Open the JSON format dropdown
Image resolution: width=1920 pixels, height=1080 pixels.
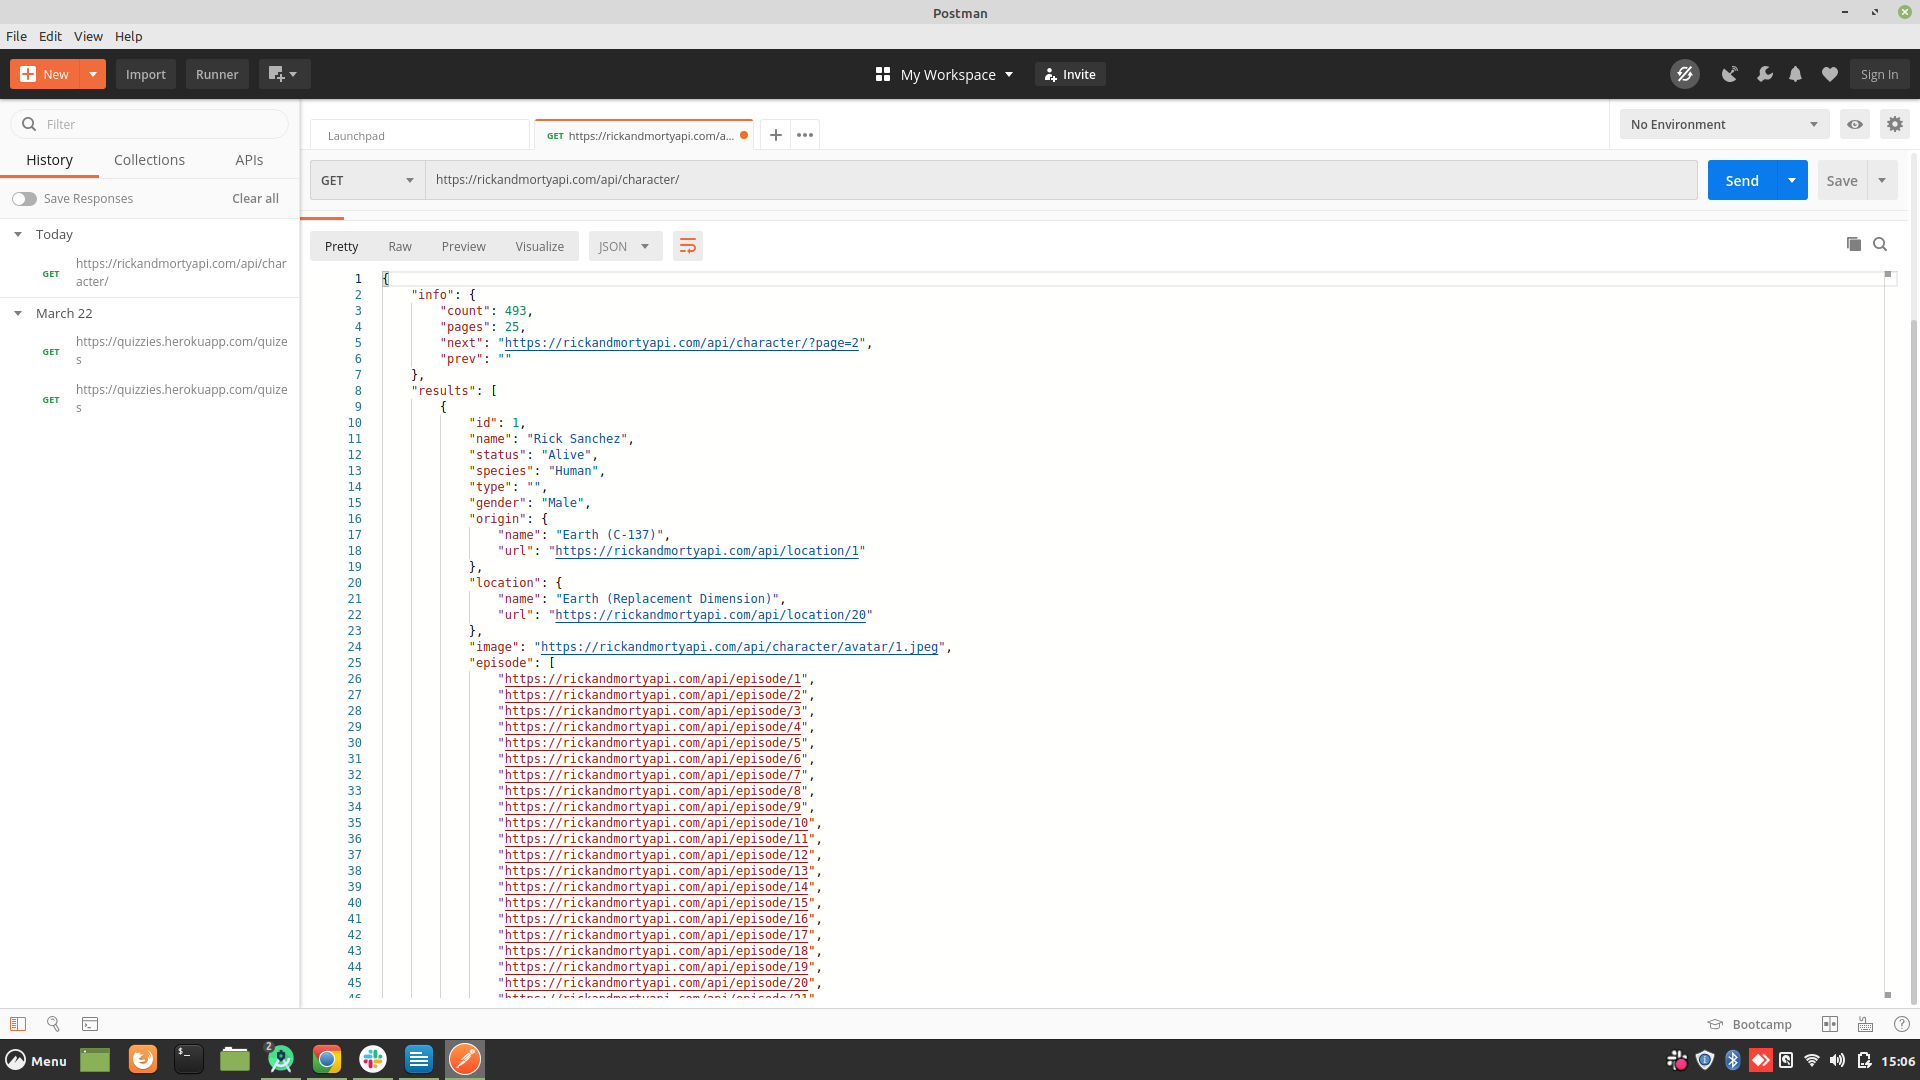click(x=625, y=246)
